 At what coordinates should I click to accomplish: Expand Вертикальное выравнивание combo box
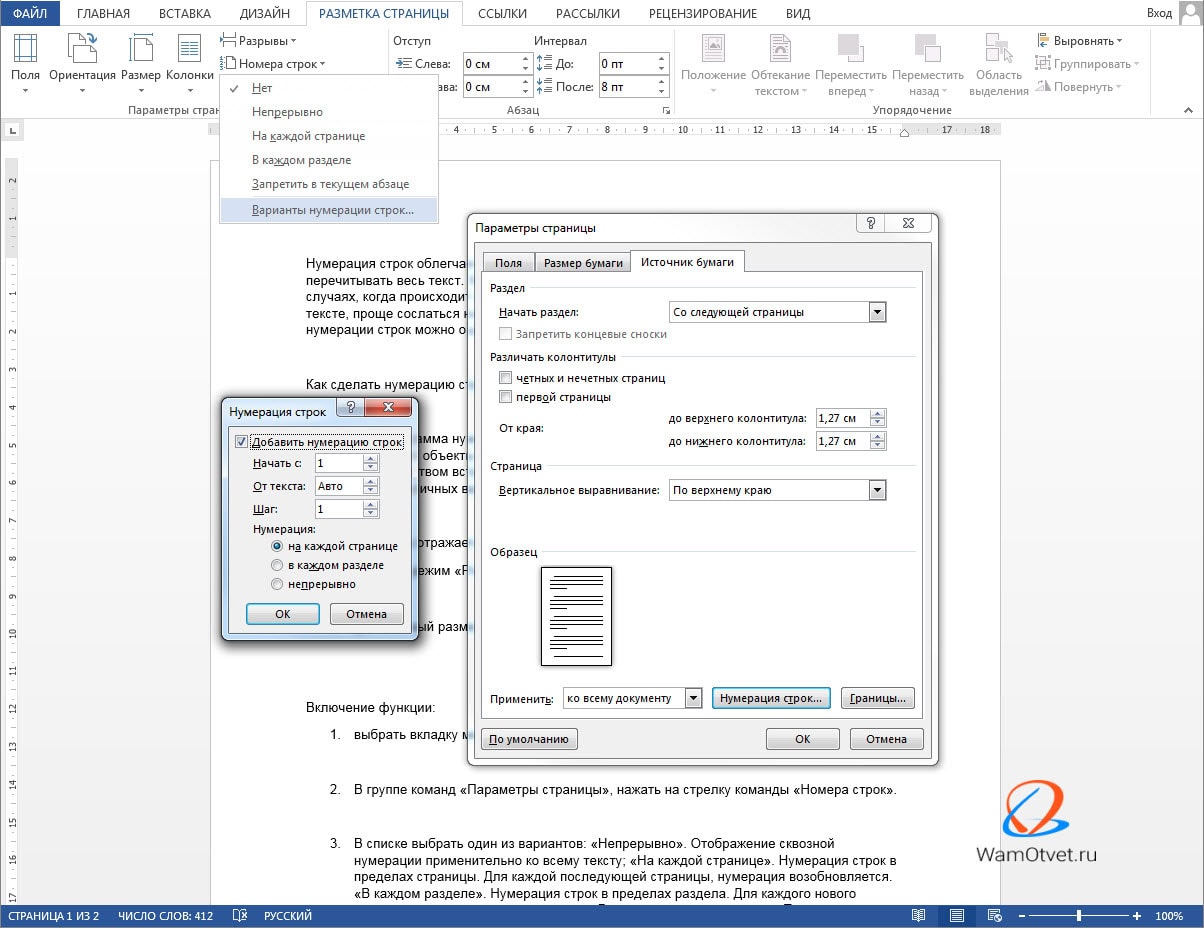878,491
